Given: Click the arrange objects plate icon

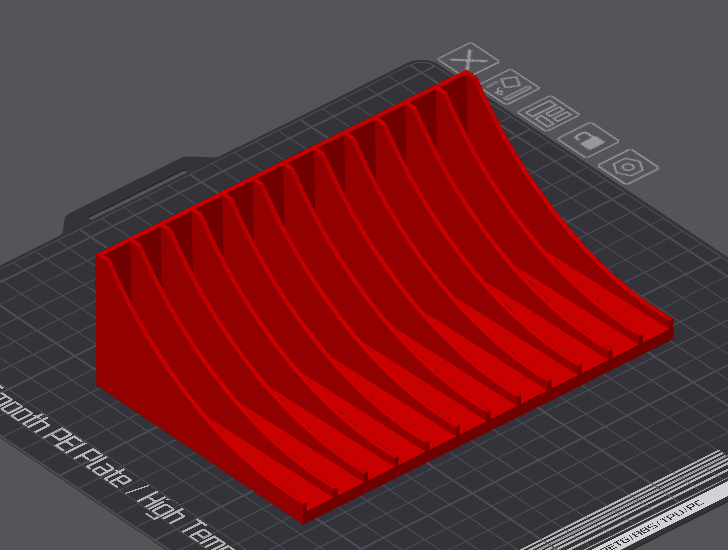Looking at the screenshot, I should tap(548, 113).
